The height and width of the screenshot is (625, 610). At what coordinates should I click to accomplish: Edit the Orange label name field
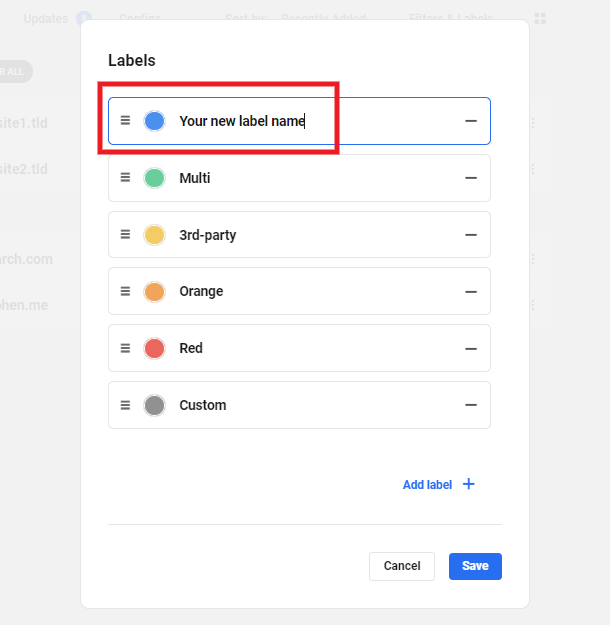[x=300, y=292]
